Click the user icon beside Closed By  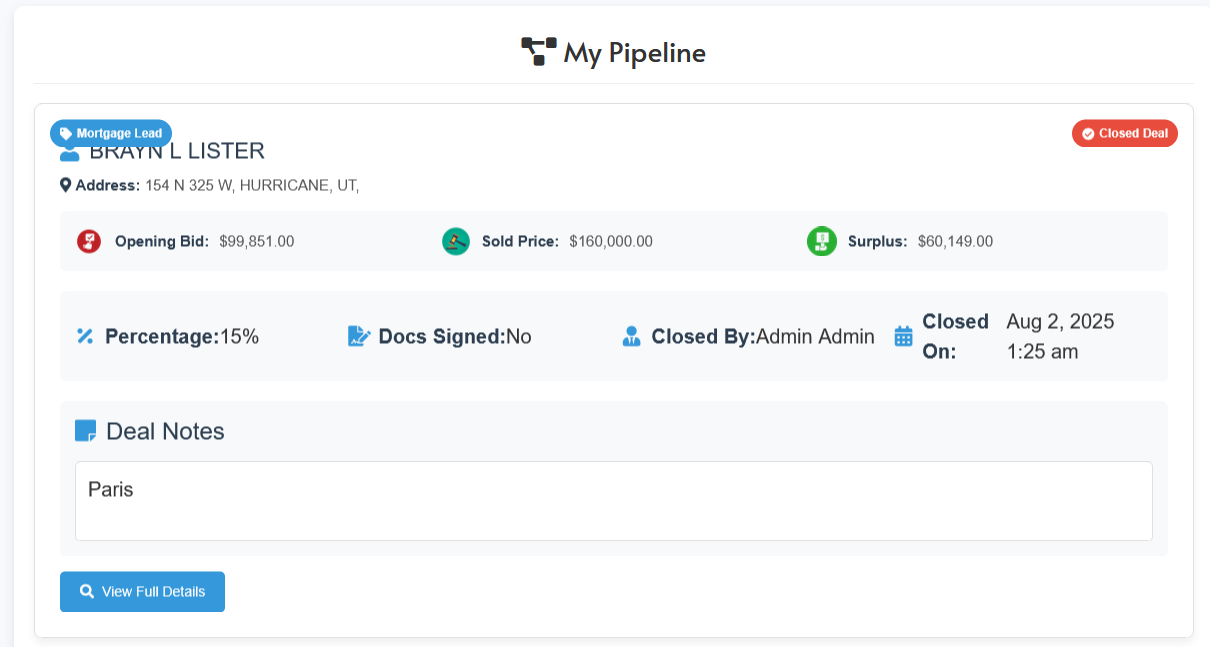click(x=631, y=336)
